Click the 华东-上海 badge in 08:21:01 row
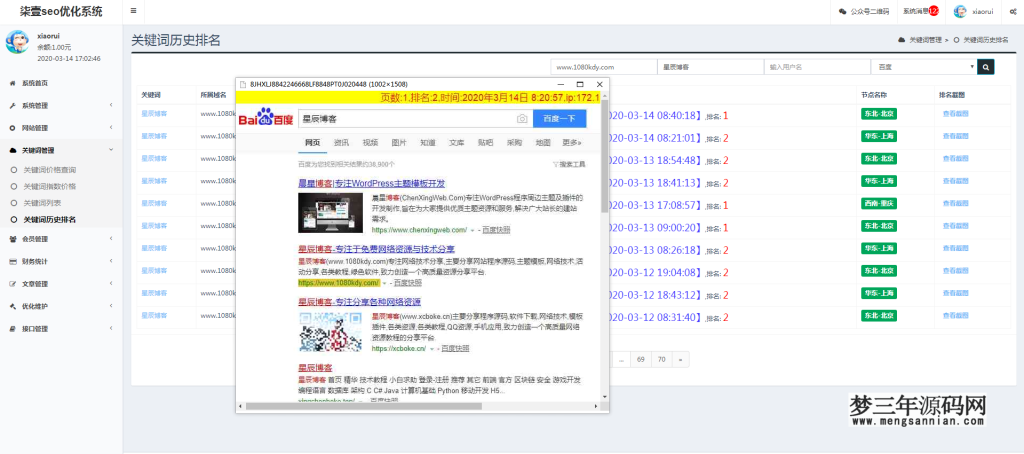This screenshot has width=1024, height=454. coord(878,137)
